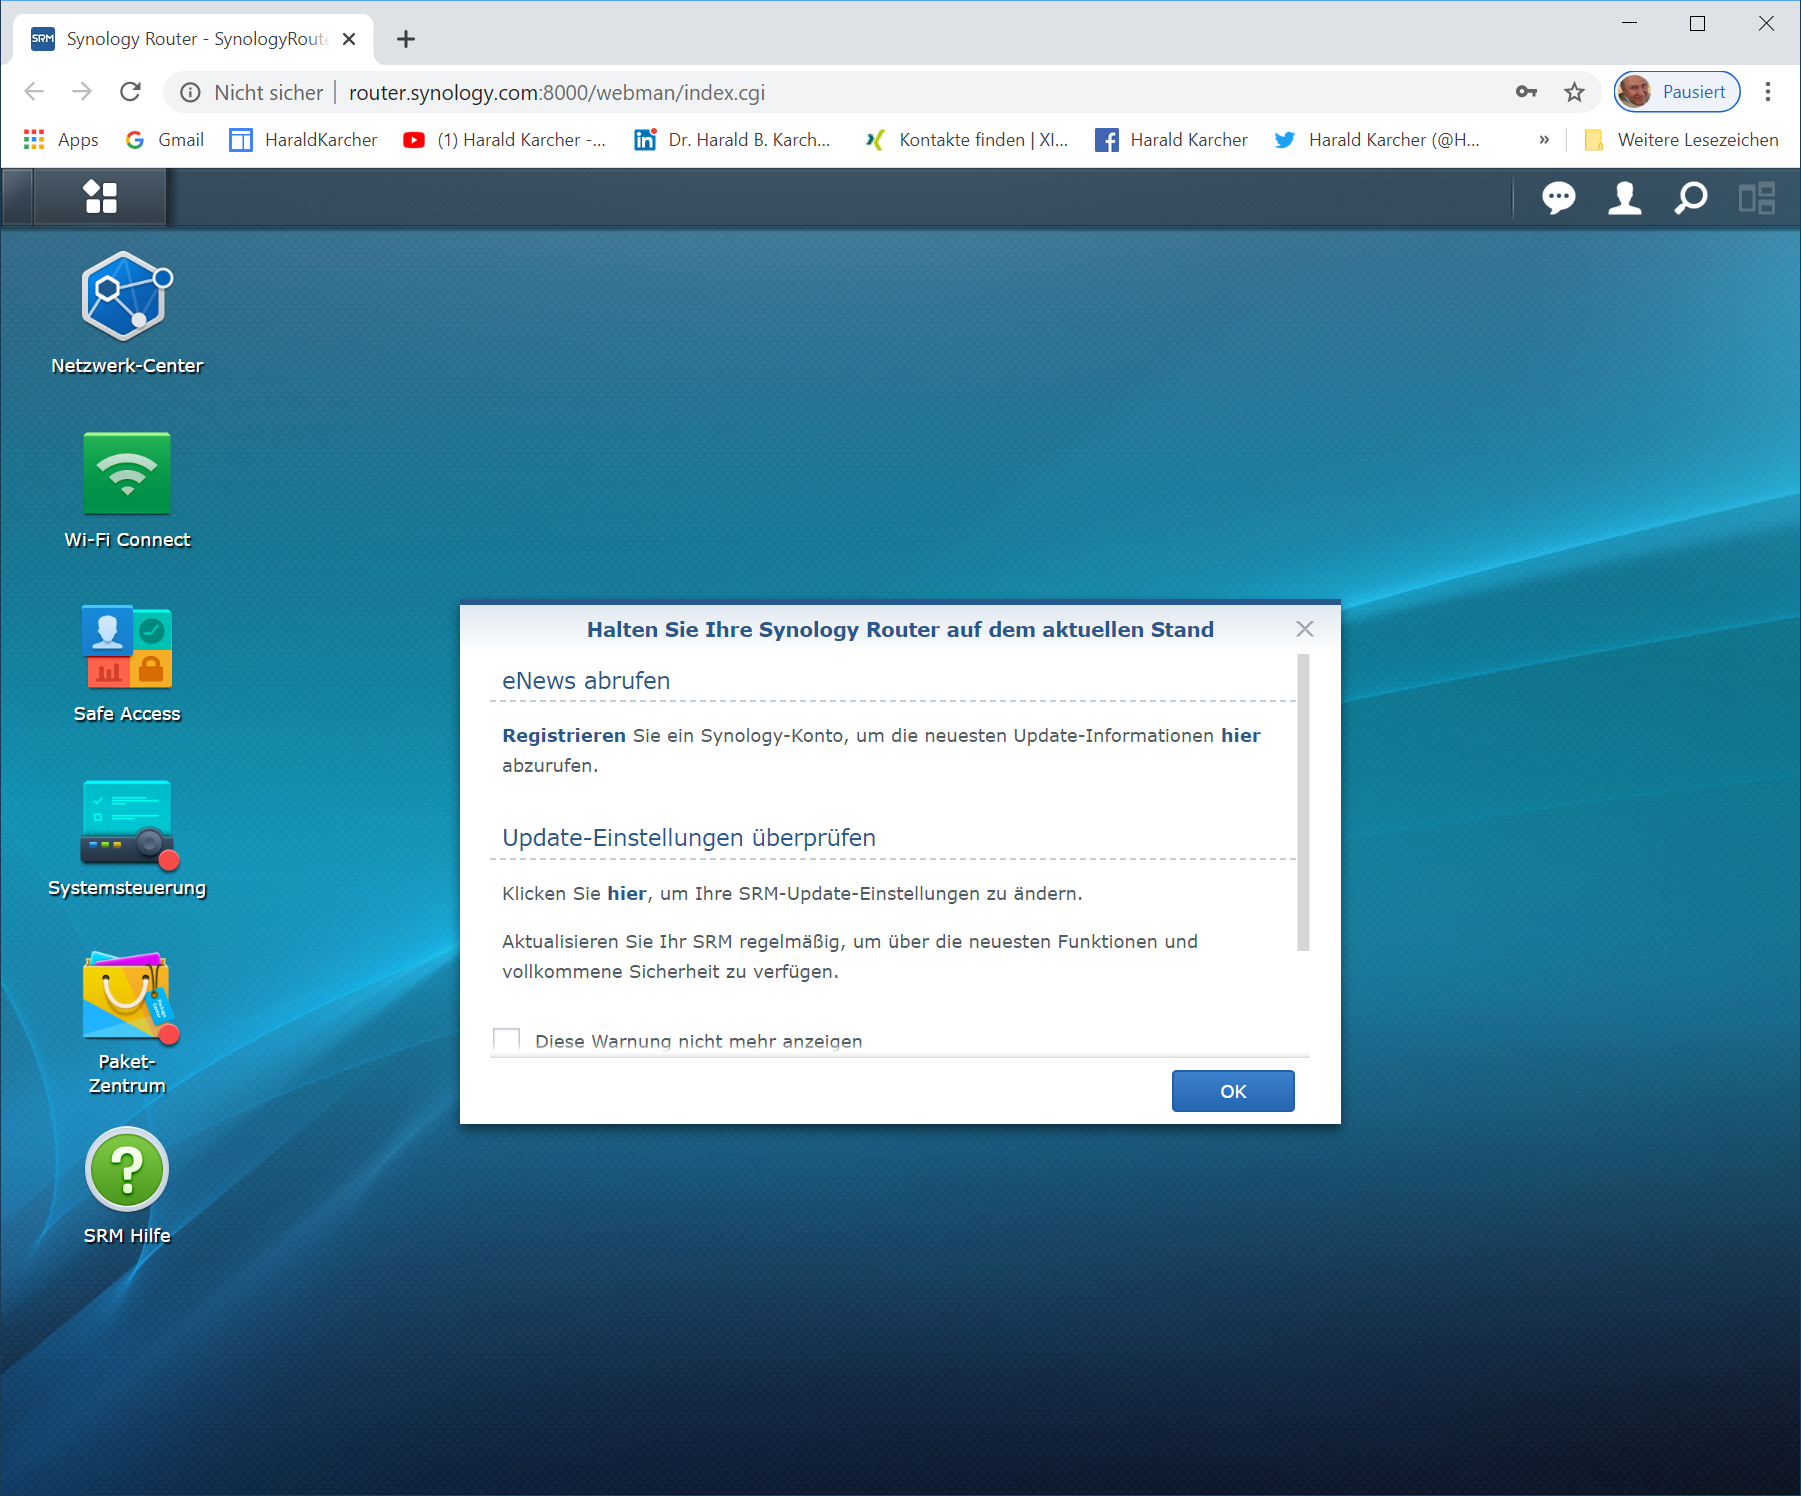Check 'Diese Warnung nicht mehr anzeigen'

tap(507, 1040)
